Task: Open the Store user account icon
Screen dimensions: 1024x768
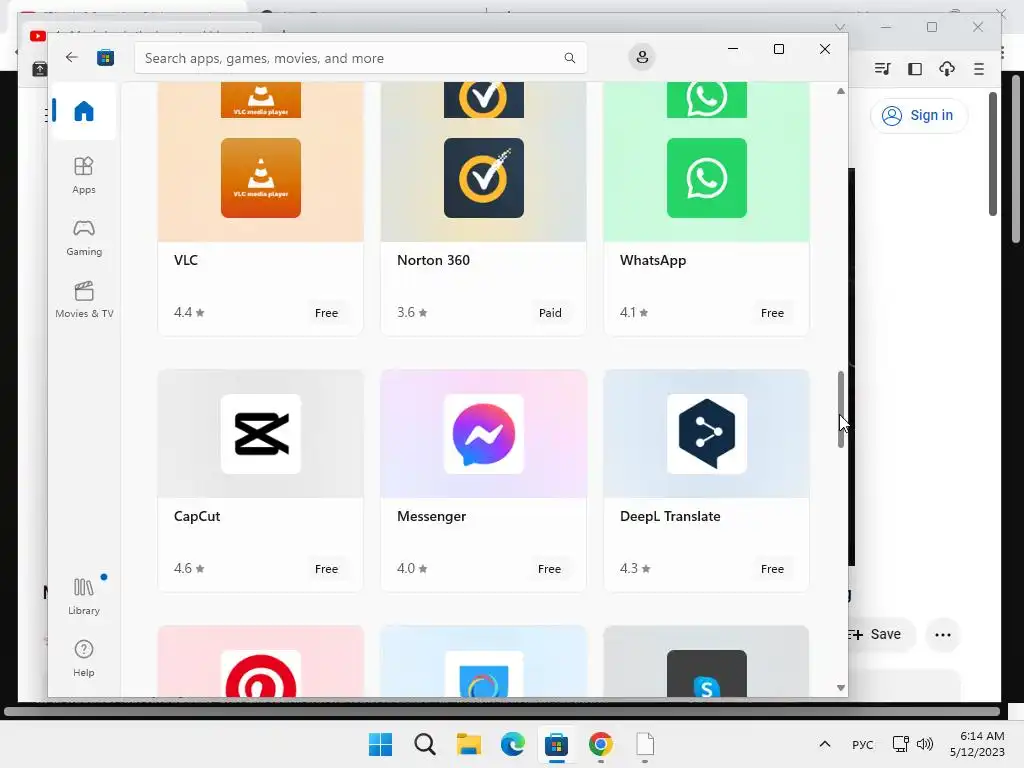Action: [642, 57]
